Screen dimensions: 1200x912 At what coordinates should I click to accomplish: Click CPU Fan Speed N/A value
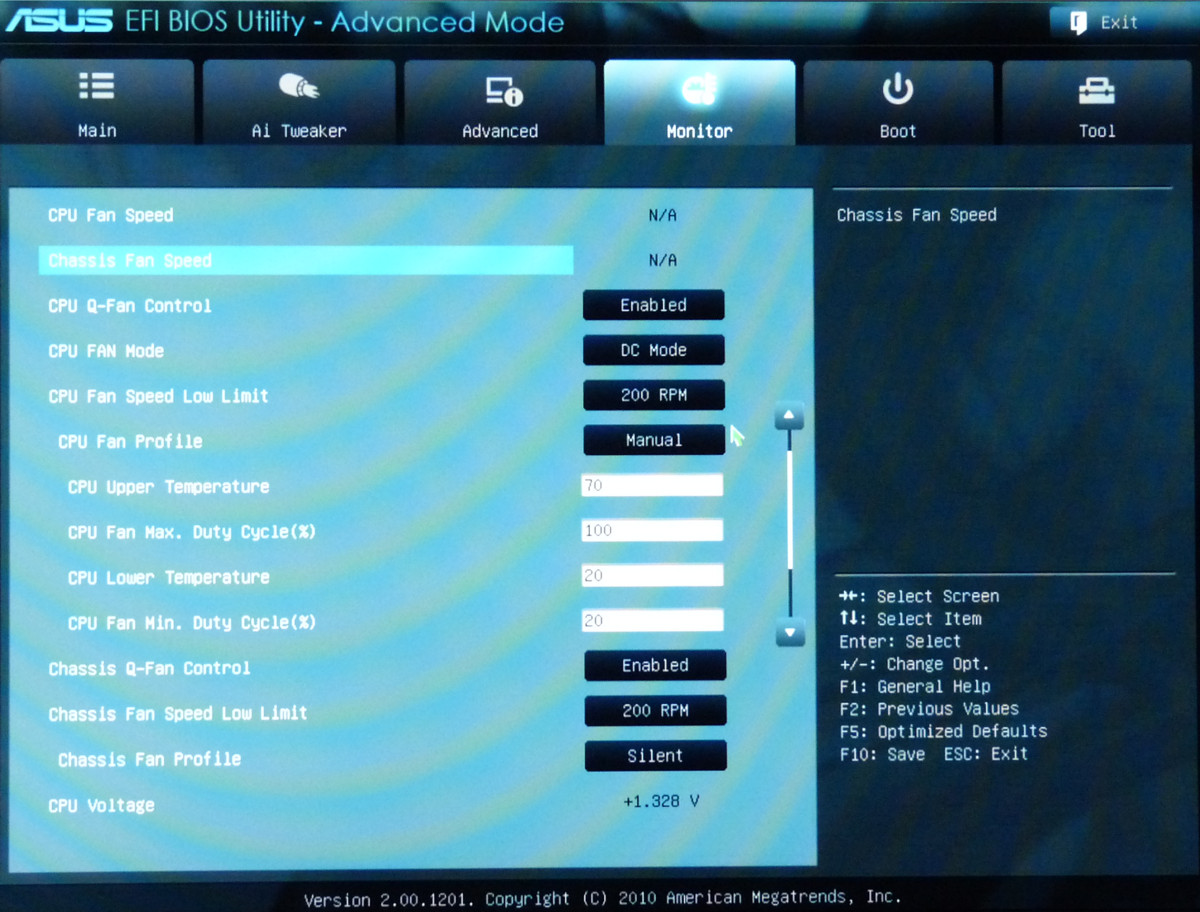pos(662,215)
